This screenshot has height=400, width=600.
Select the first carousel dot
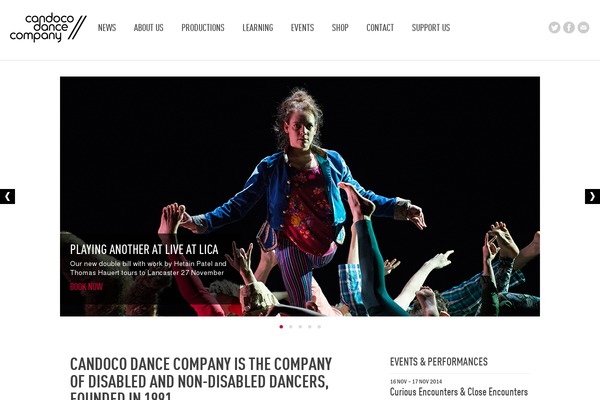(281, 327)
